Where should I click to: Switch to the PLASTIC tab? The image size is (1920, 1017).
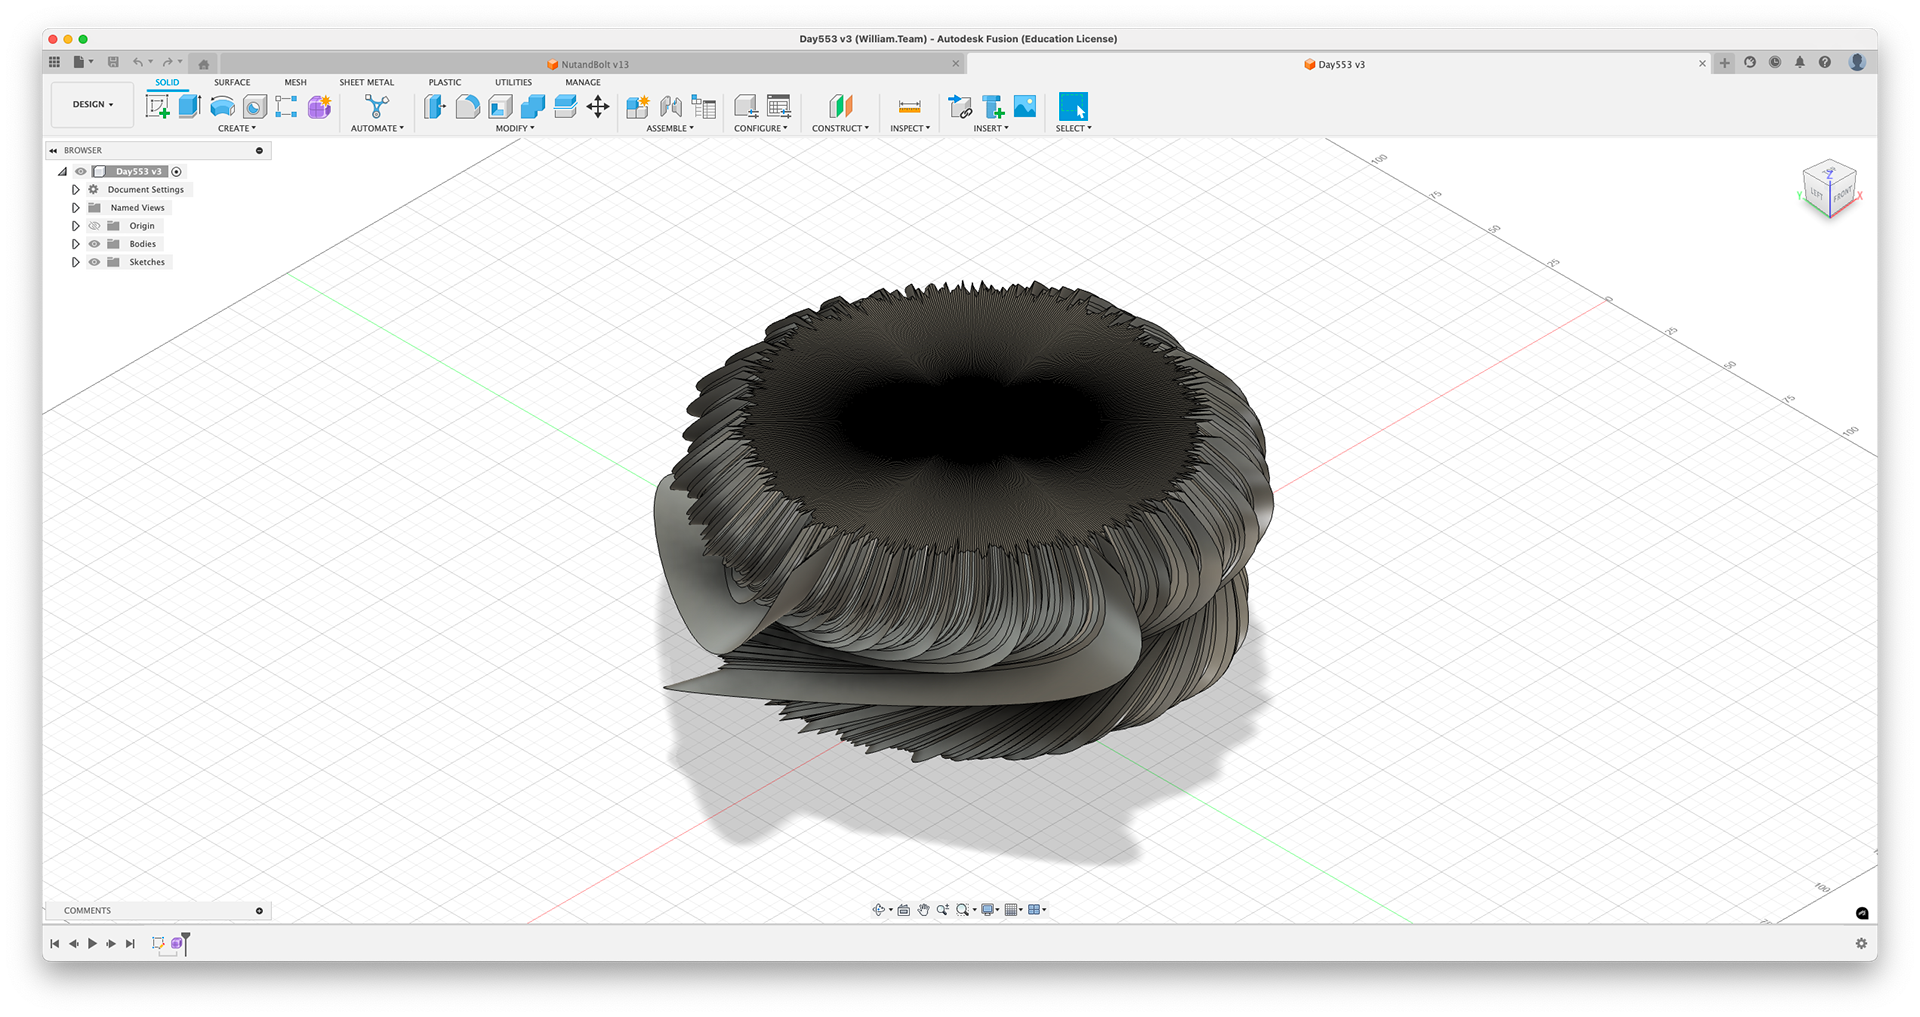[445, 82]
